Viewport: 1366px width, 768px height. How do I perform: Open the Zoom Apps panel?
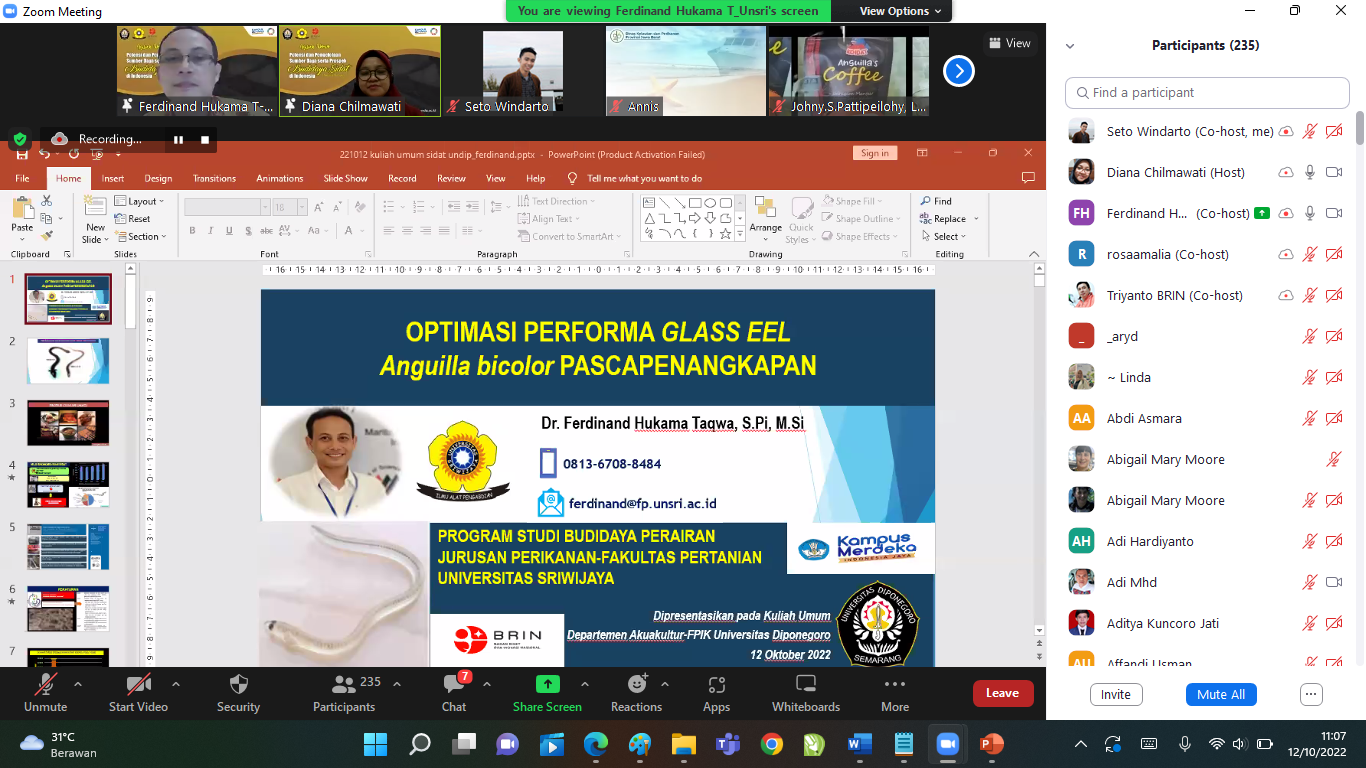[716, 686]
